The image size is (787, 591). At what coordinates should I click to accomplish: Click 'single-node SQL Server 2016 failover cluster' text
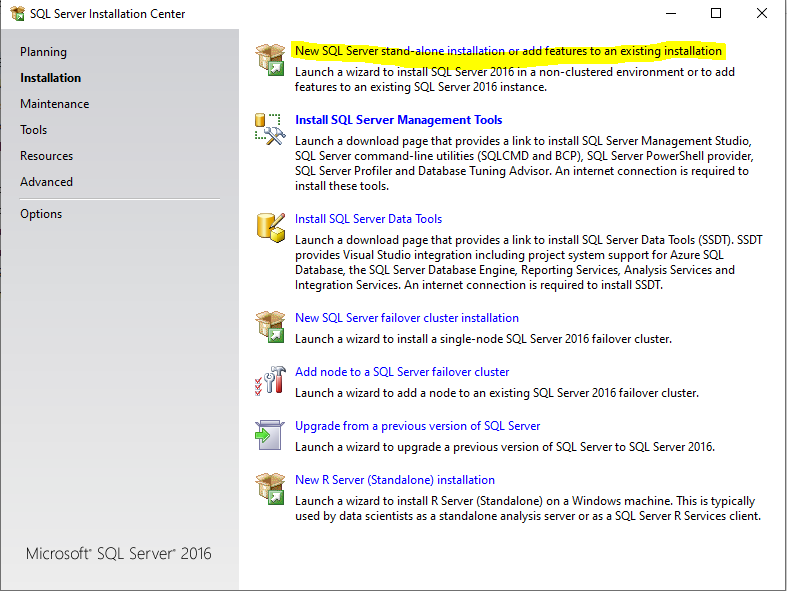[555, 339]
